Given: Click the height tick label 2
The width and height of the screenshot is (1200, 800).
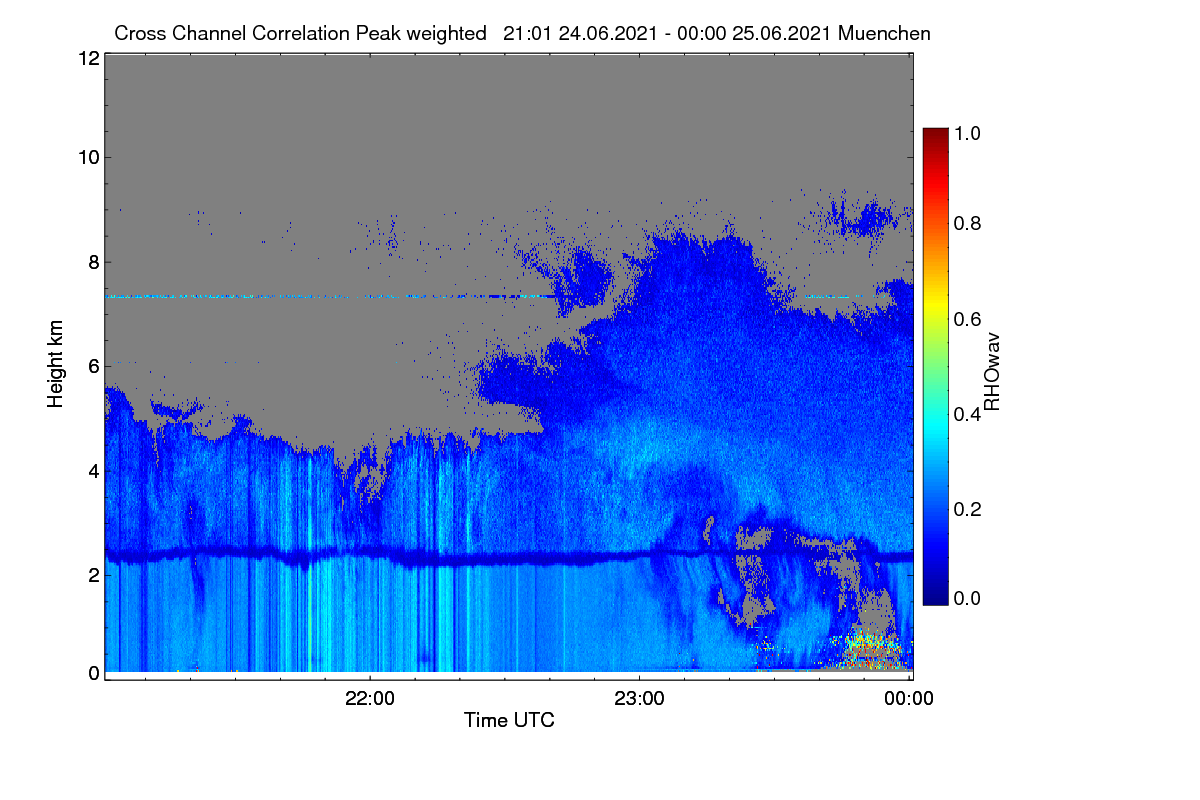Looking at the screenshot, I should (x=94, y=575).
